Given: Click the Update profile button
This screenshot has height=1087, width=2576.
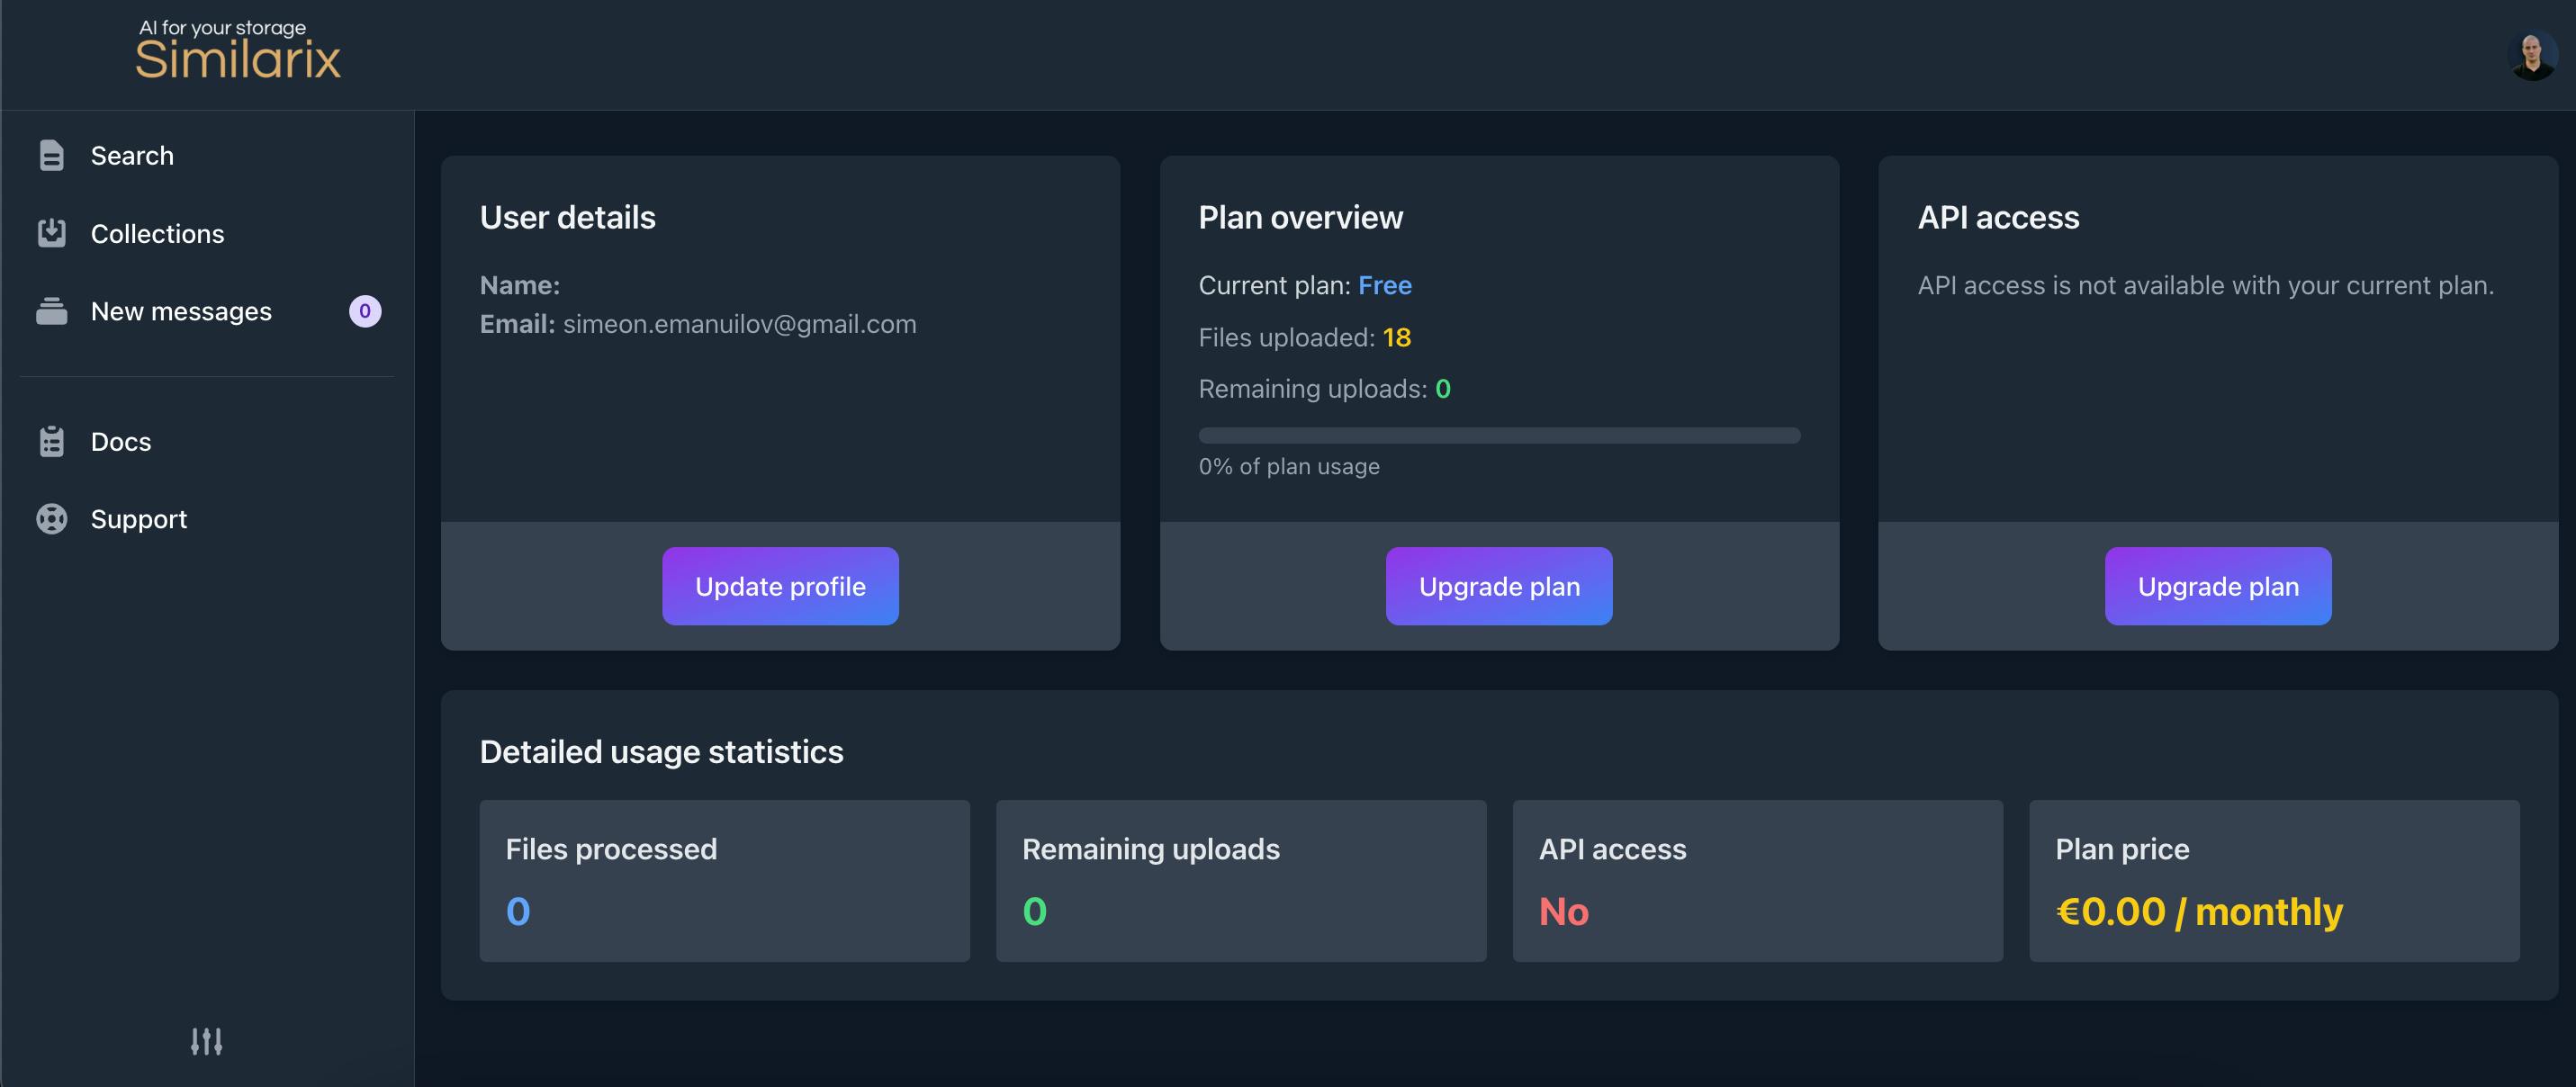Looking at the screenshot, I should (x=780, y=586).
